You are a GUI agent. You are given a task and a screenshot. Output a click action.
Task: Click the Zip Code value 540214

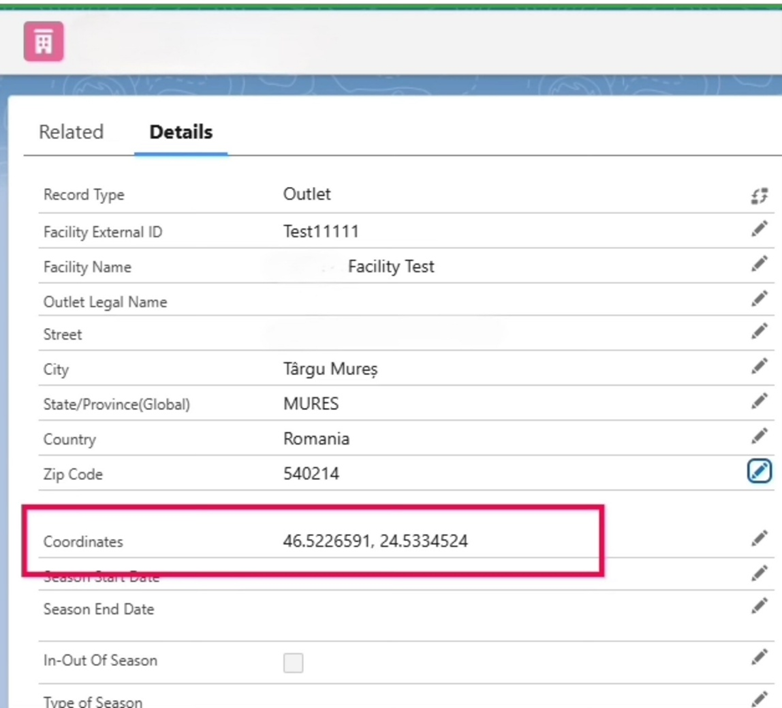[x=311, y=474]
